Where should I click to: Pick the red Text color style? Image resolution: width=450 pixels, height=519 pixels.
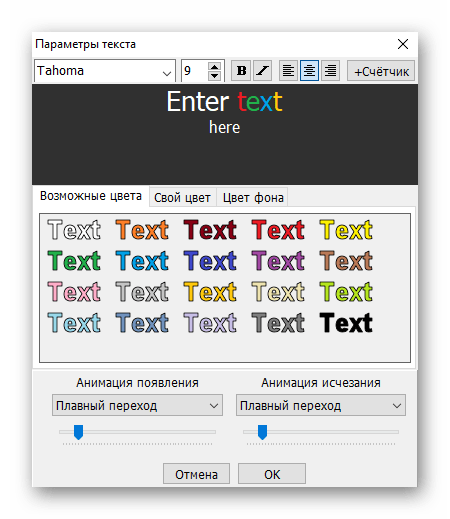(x=278, y=230)
